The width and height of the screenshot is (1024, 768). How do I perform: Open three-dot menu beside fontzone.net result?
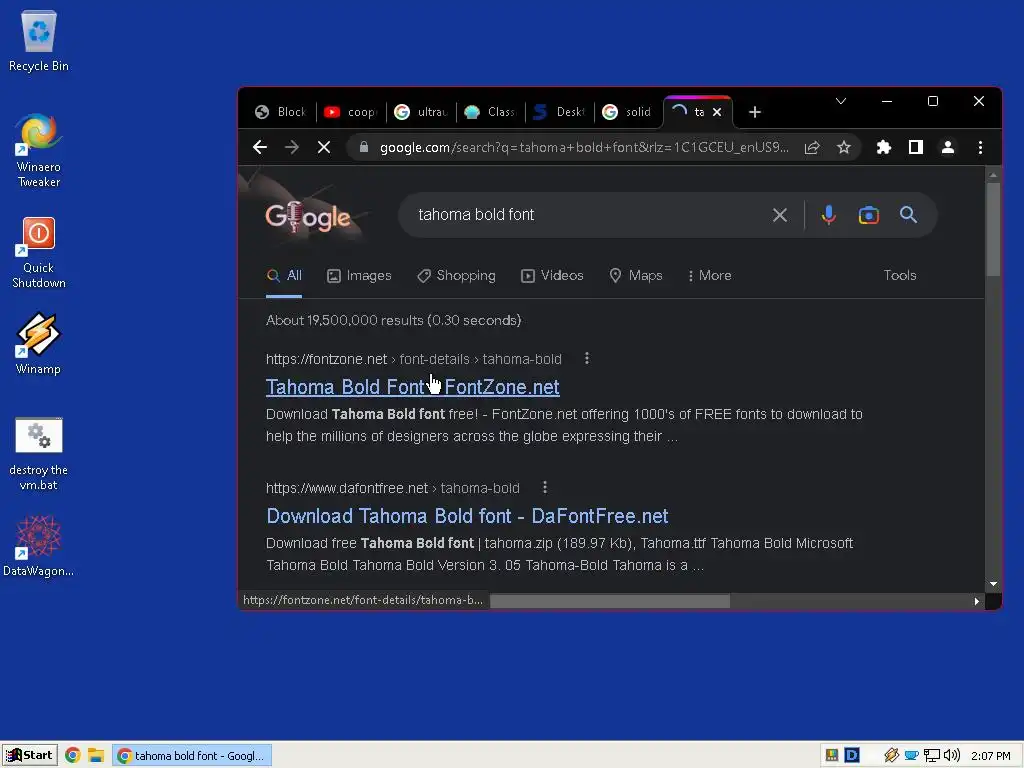point(587,359)
